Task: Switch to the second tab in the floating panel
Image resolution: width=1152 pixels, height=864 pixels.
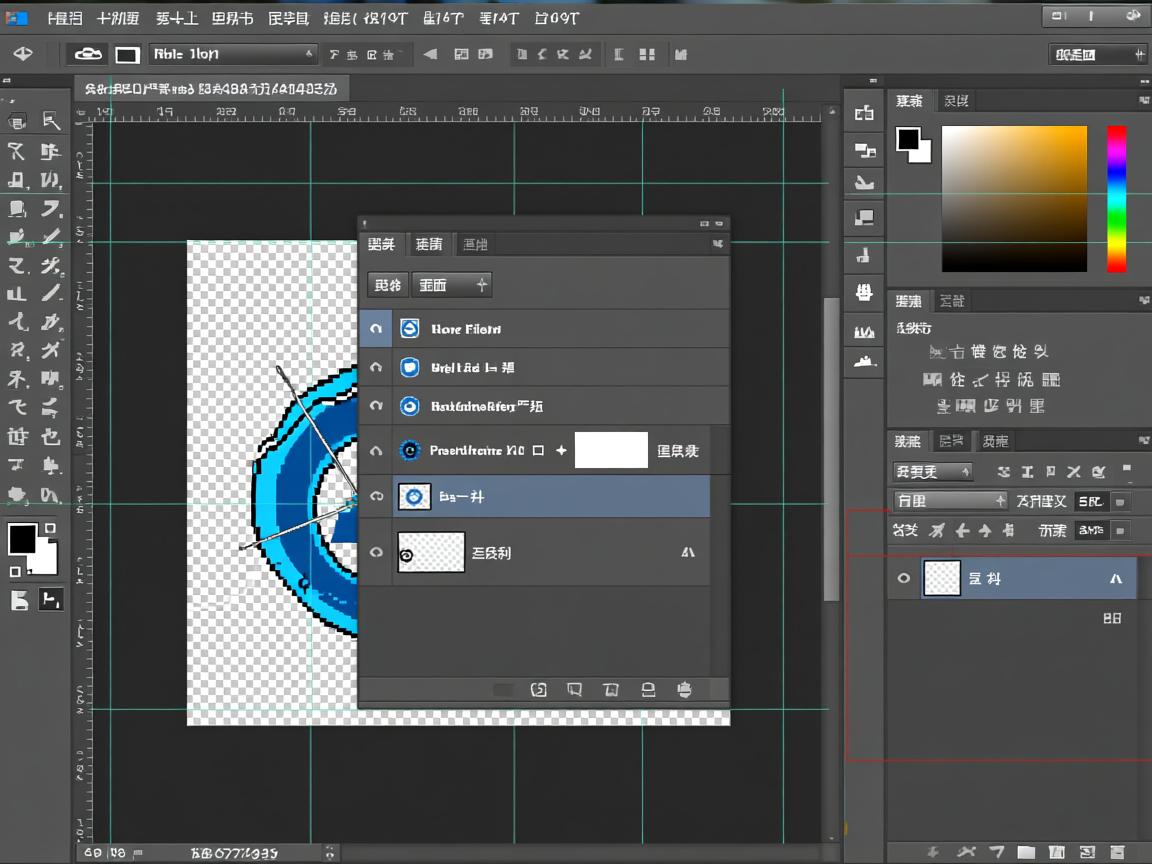Action: coord(429,244)
